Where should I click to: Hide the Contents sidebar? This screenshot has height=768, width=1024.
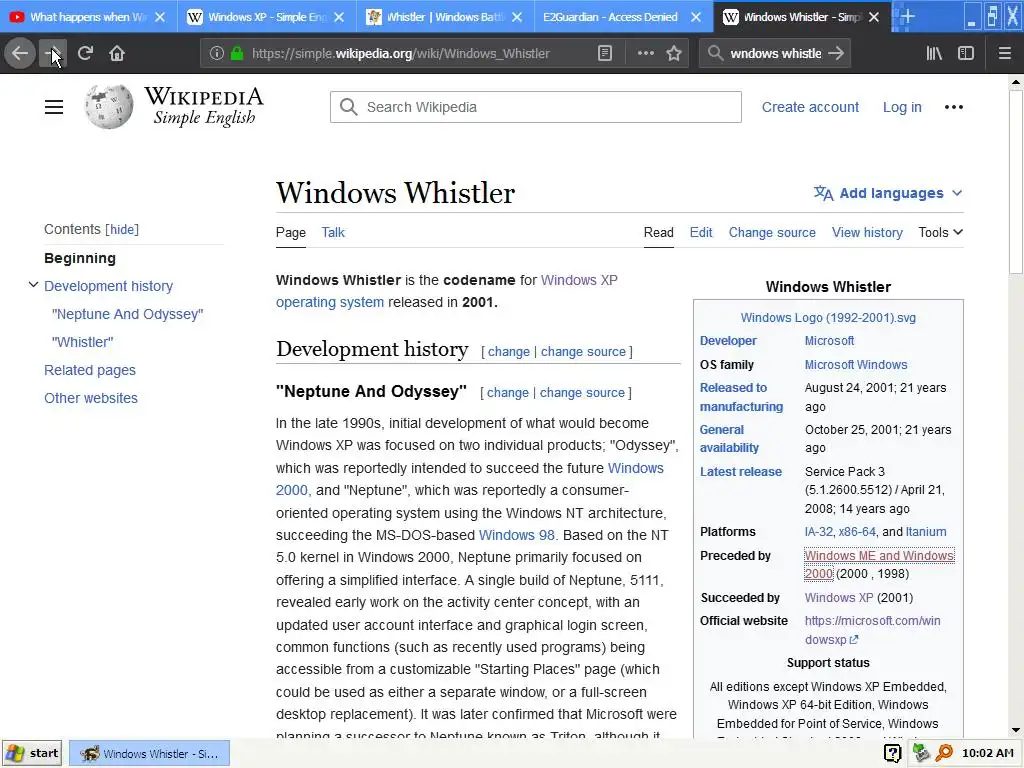pos(122,229)
